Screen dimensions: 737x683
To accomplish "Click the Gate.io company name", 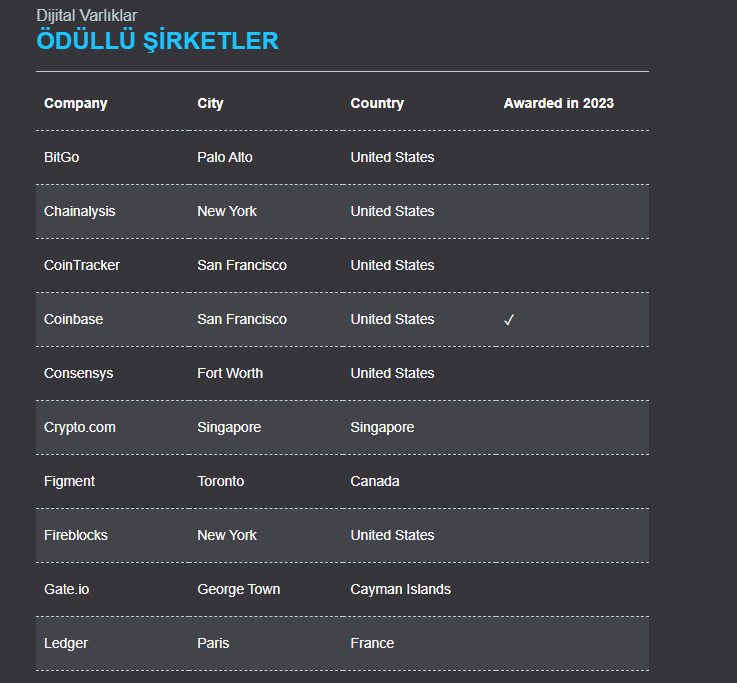I will (67, 589).
